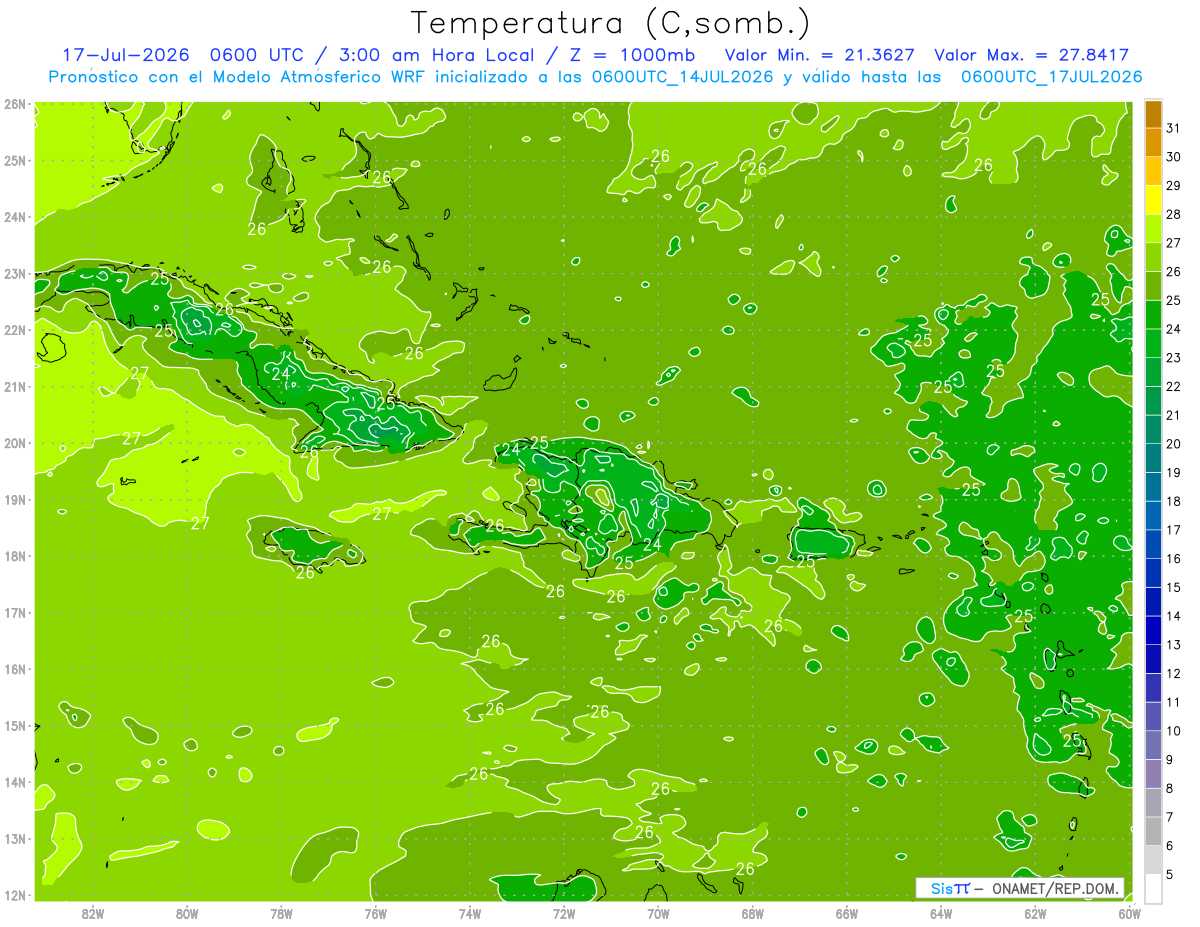Click "0600UTC_17JUL2026" valid-until time text
This screenshot has height=927, width=1200.
click(1051, 77)
